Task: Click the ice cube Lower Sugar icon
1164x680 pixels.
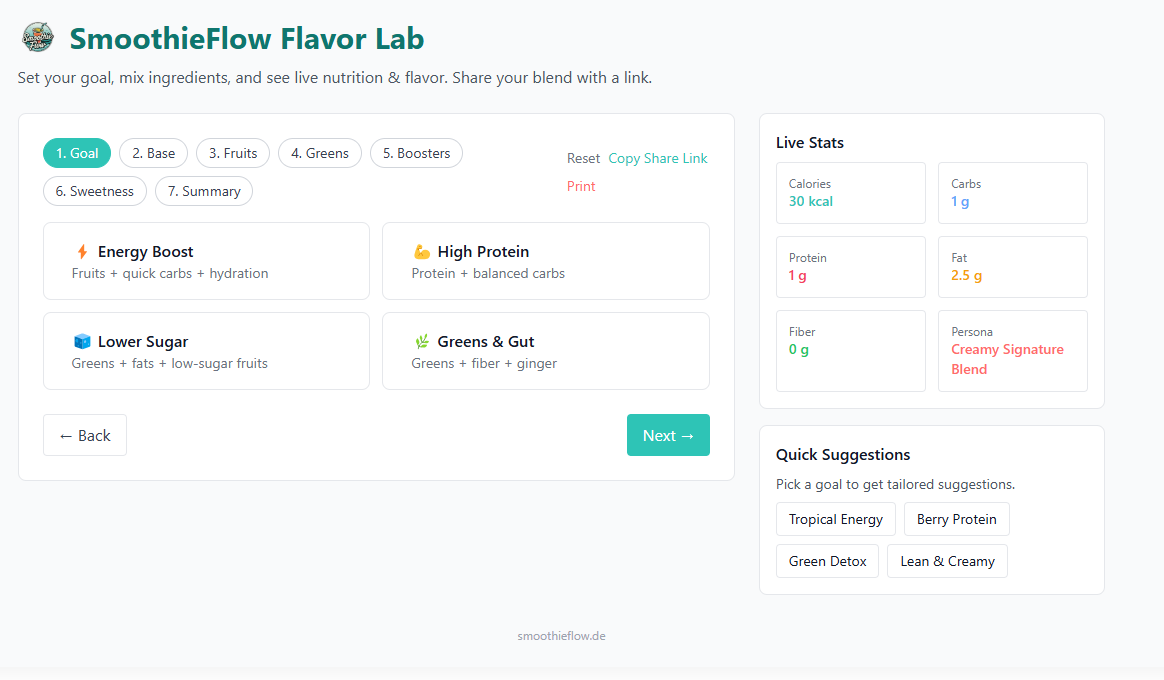Action: coord(82,342)
